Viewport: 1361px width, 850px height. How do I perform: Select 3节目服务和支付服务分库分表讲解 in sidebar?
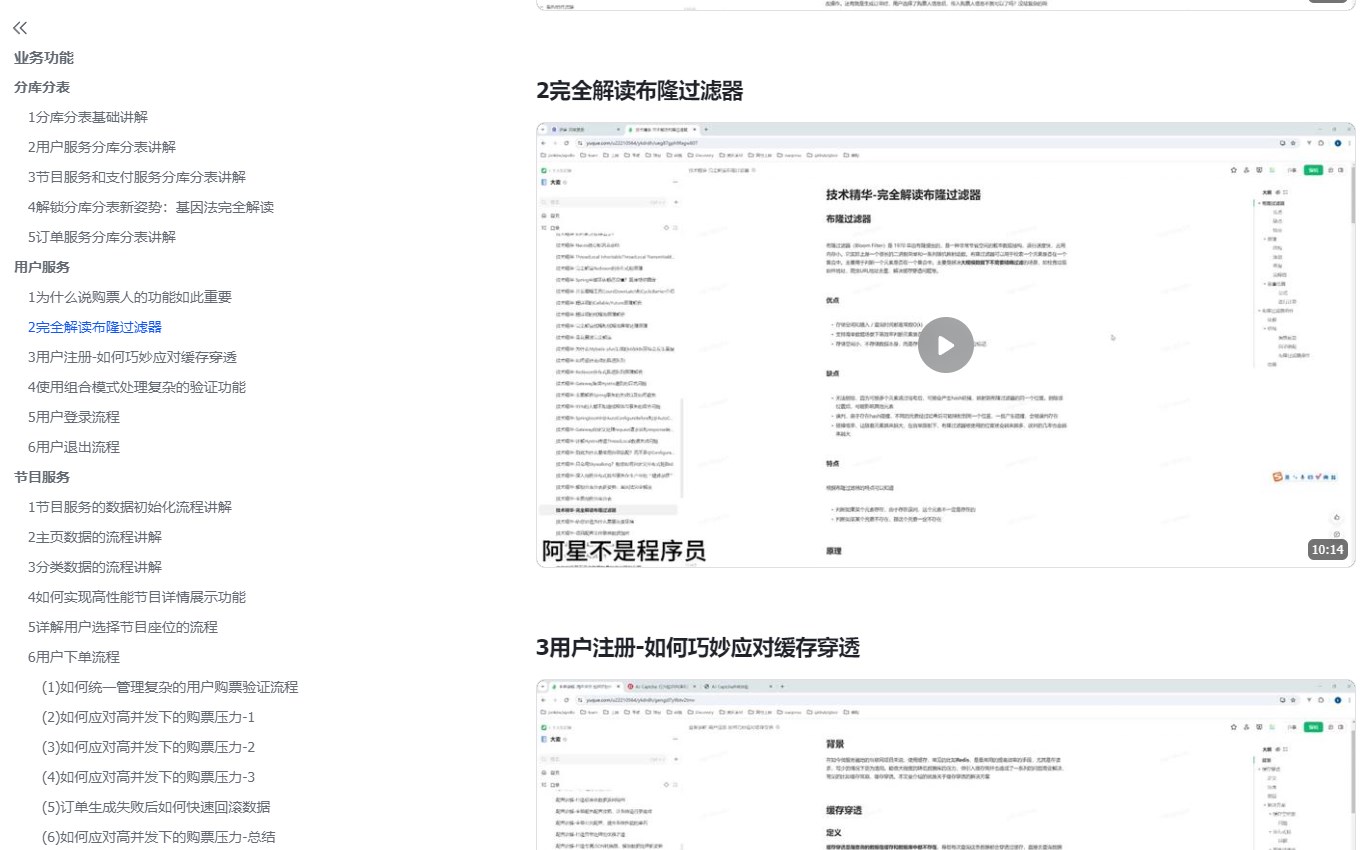(x=137, y=177)
